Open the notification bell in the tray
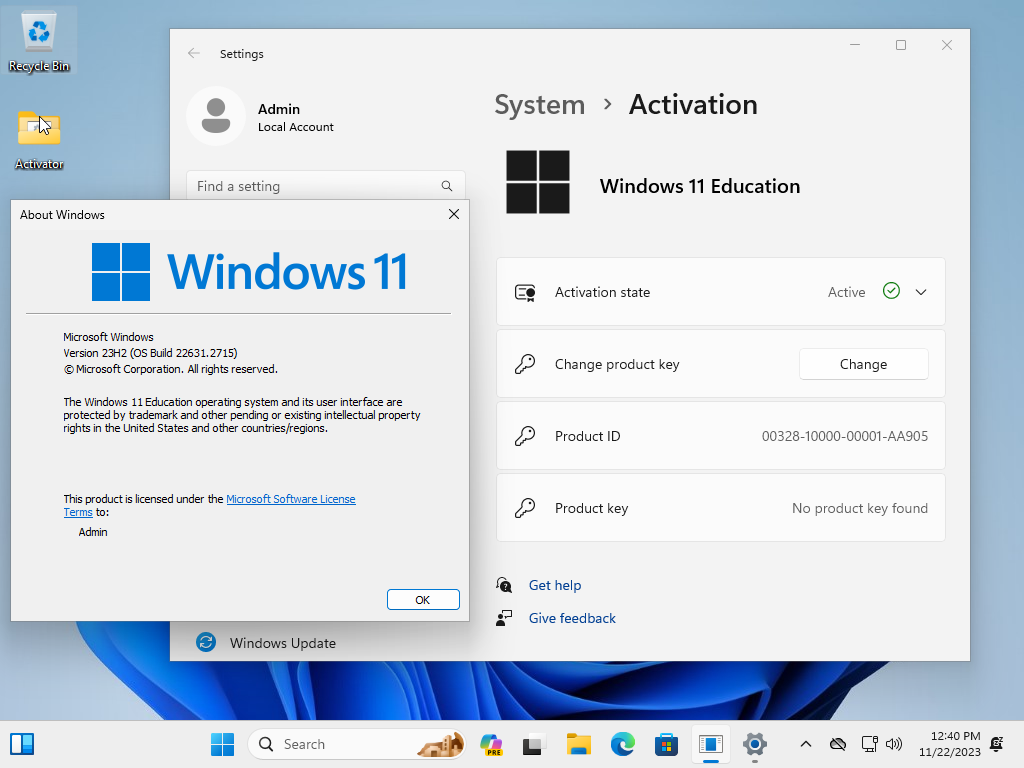Screen dimensions: 1024x768 click(997, 744)
